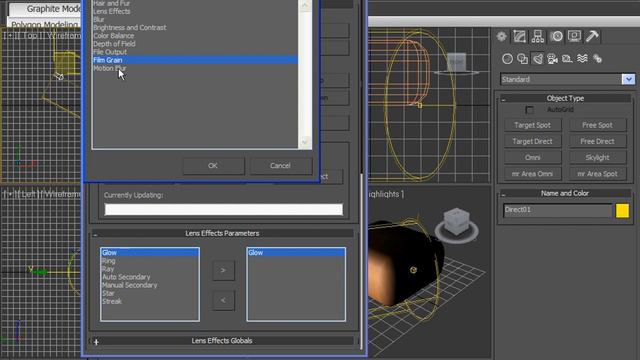Select Brightness and Contrast effect
The image size is (640, 360).
click(x=130, y=28)
